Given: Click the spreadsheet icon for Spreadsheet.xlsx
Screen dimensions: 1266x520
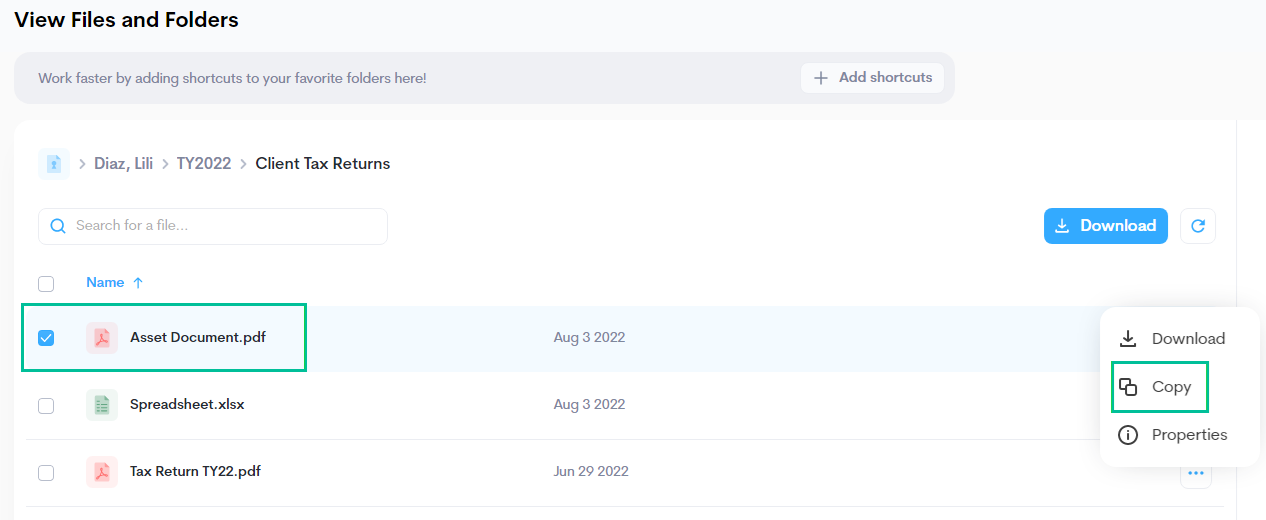Looking at the screenshot, I should click(102, 405).
